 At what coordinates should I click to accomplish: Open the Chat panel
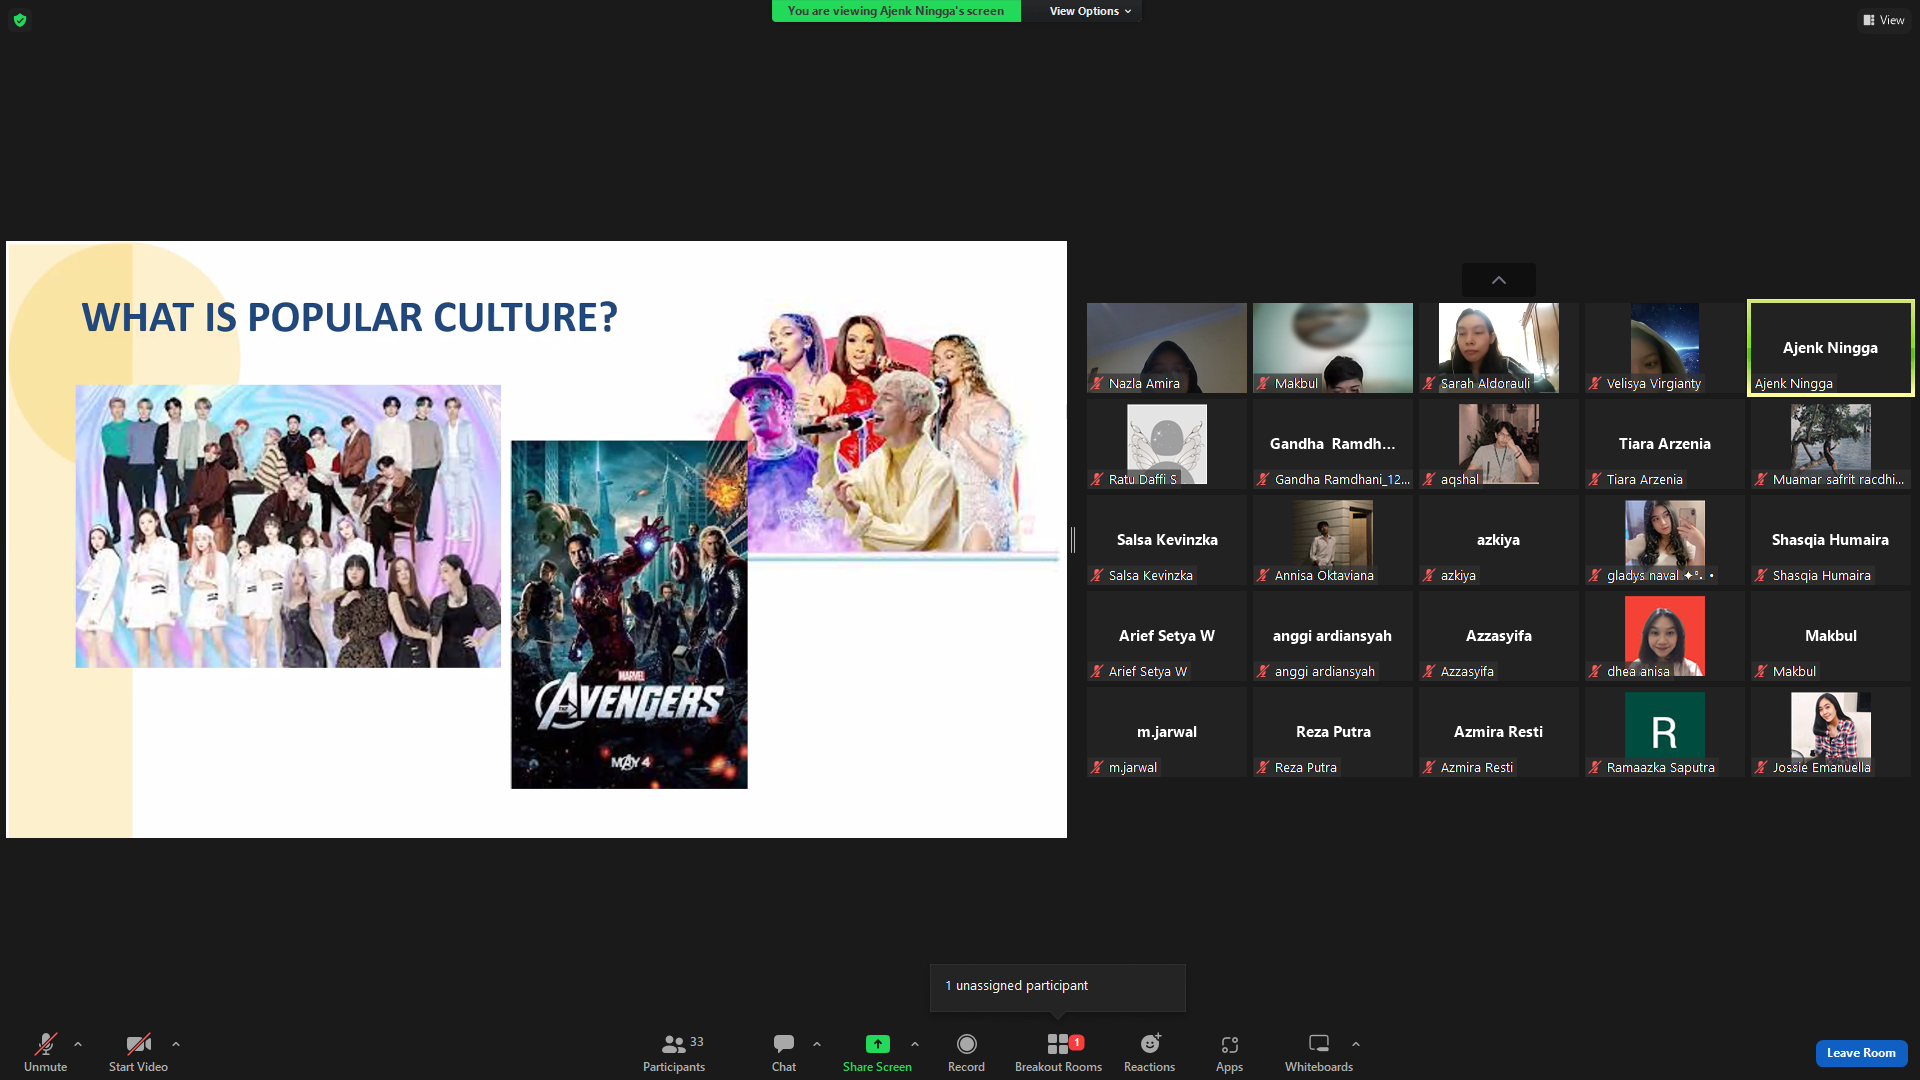click(784, 1052)
